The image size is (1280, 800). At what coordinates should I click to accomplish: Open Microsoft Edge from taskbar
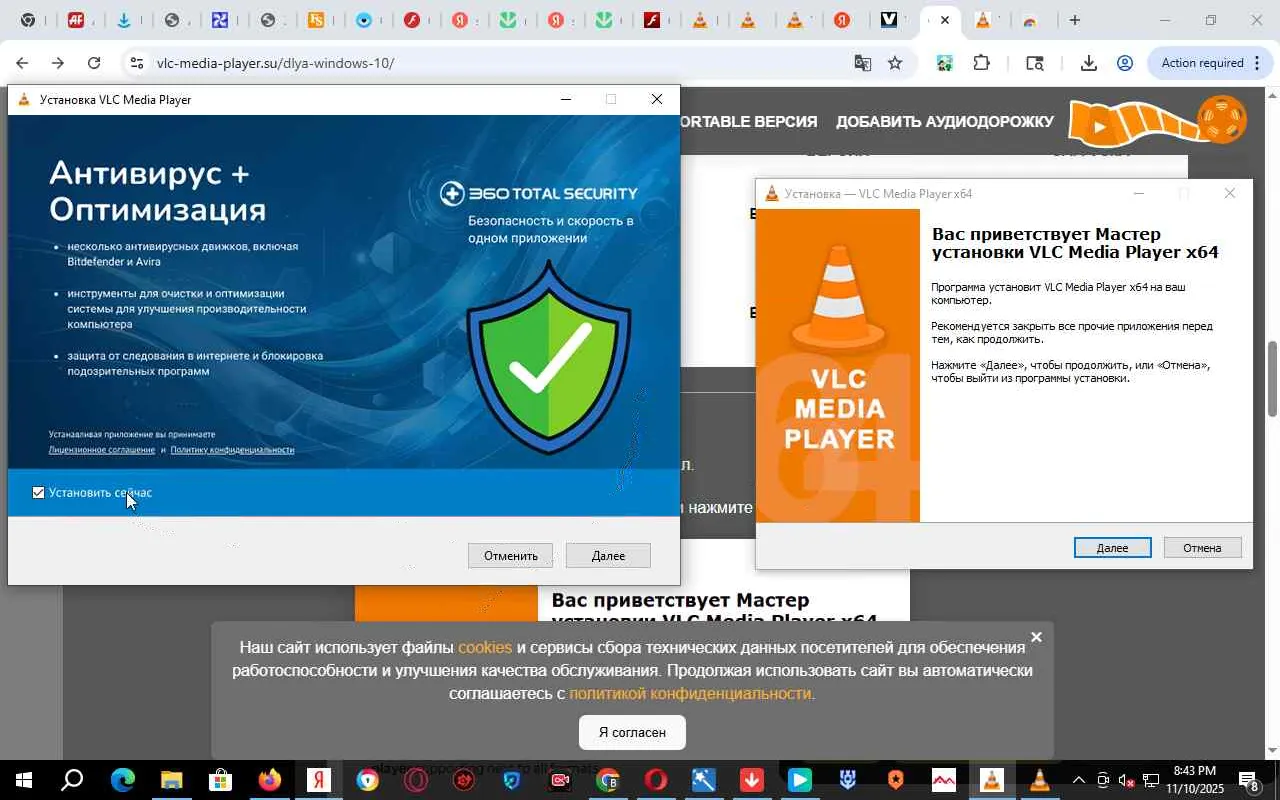tap(122, 780)
